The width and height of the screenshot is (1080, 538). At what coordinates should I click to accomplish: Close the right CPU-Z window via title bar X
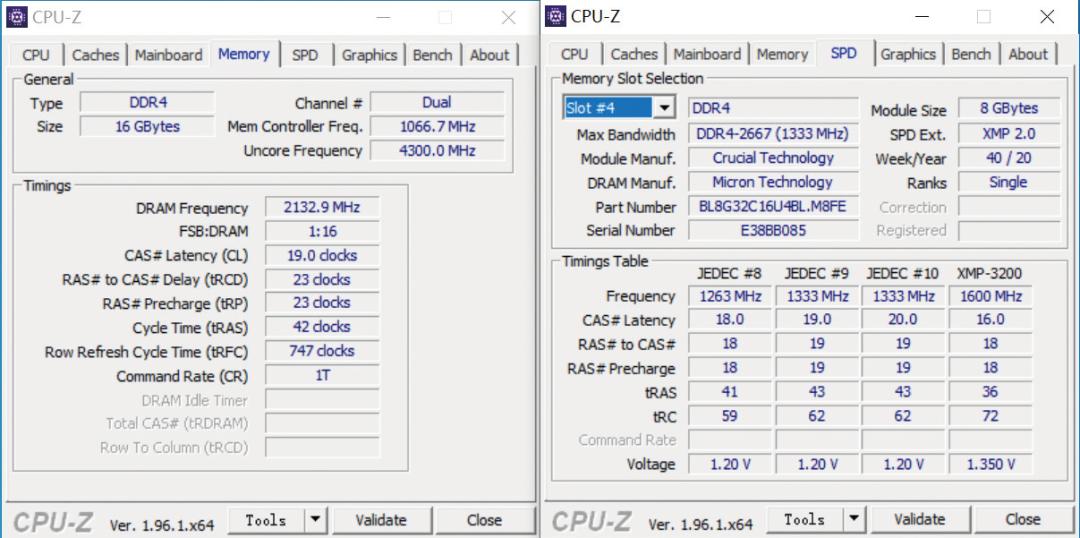tap(1047, 17)
